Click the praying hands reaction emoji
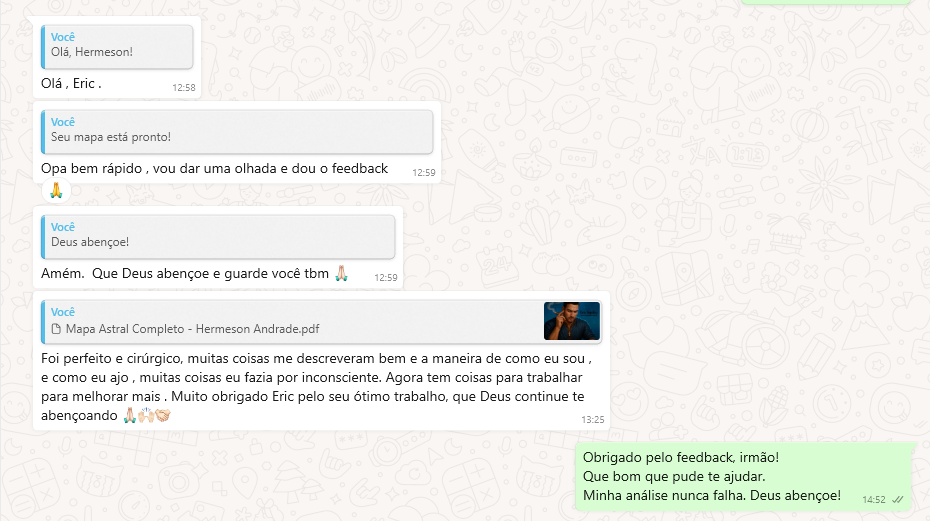Screen dimensions: 930x521 point(56,191)
